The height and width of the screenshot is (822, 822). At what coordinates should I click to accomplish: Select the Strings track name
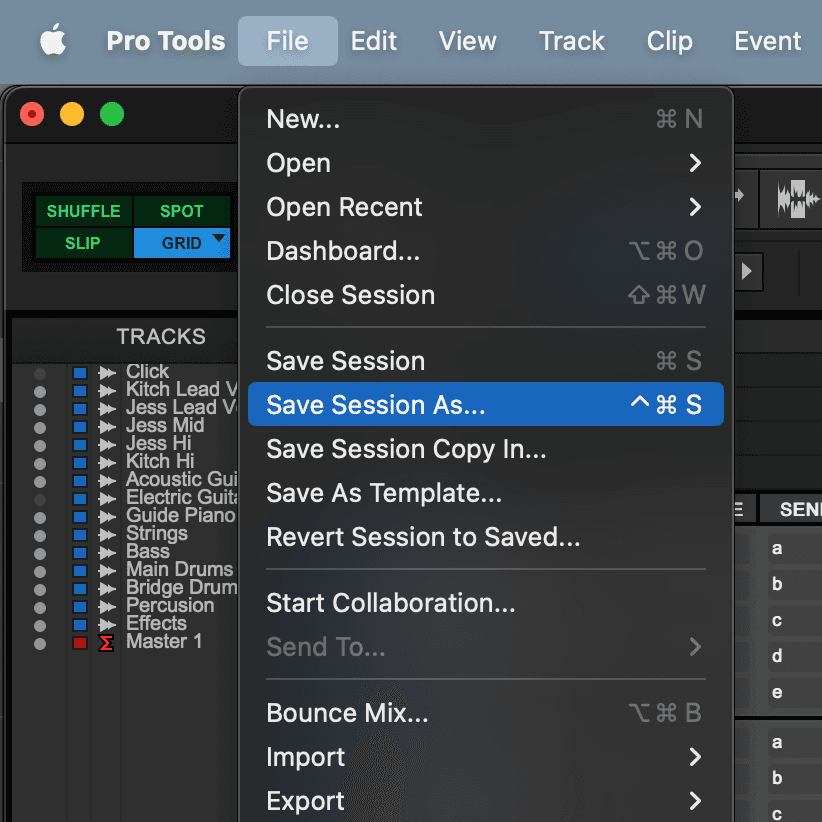157,533
